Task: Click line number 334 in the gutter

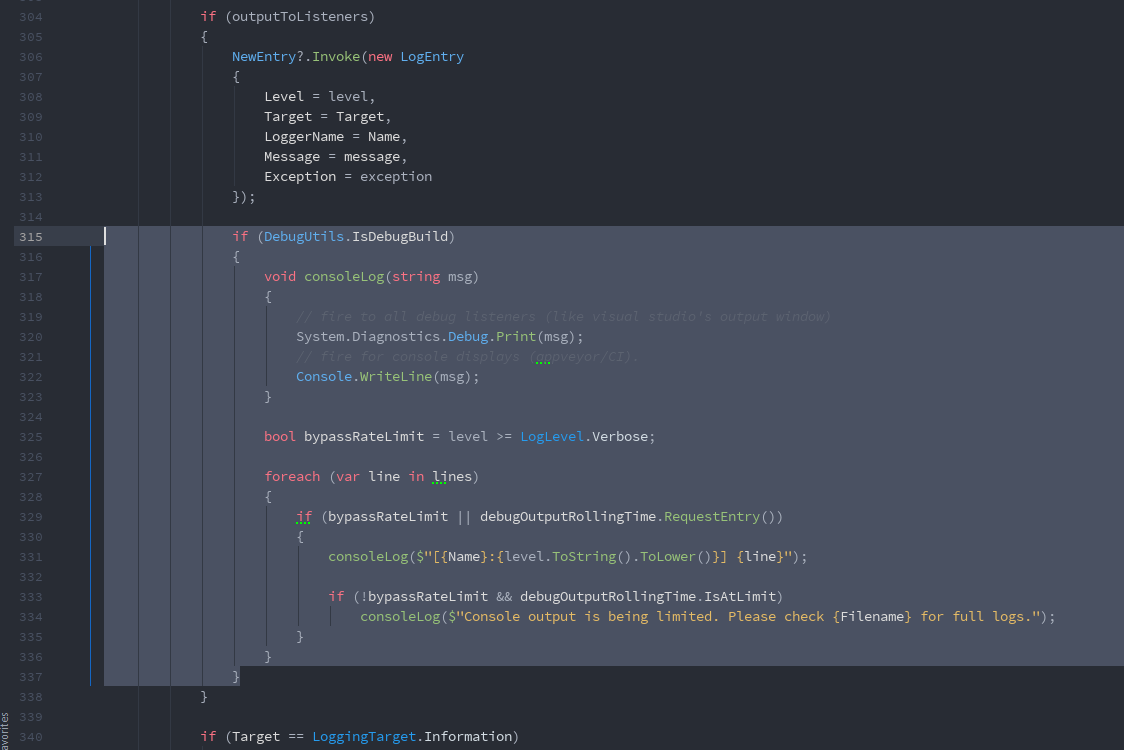Action: pyautogui.click(x=31, y=617)
